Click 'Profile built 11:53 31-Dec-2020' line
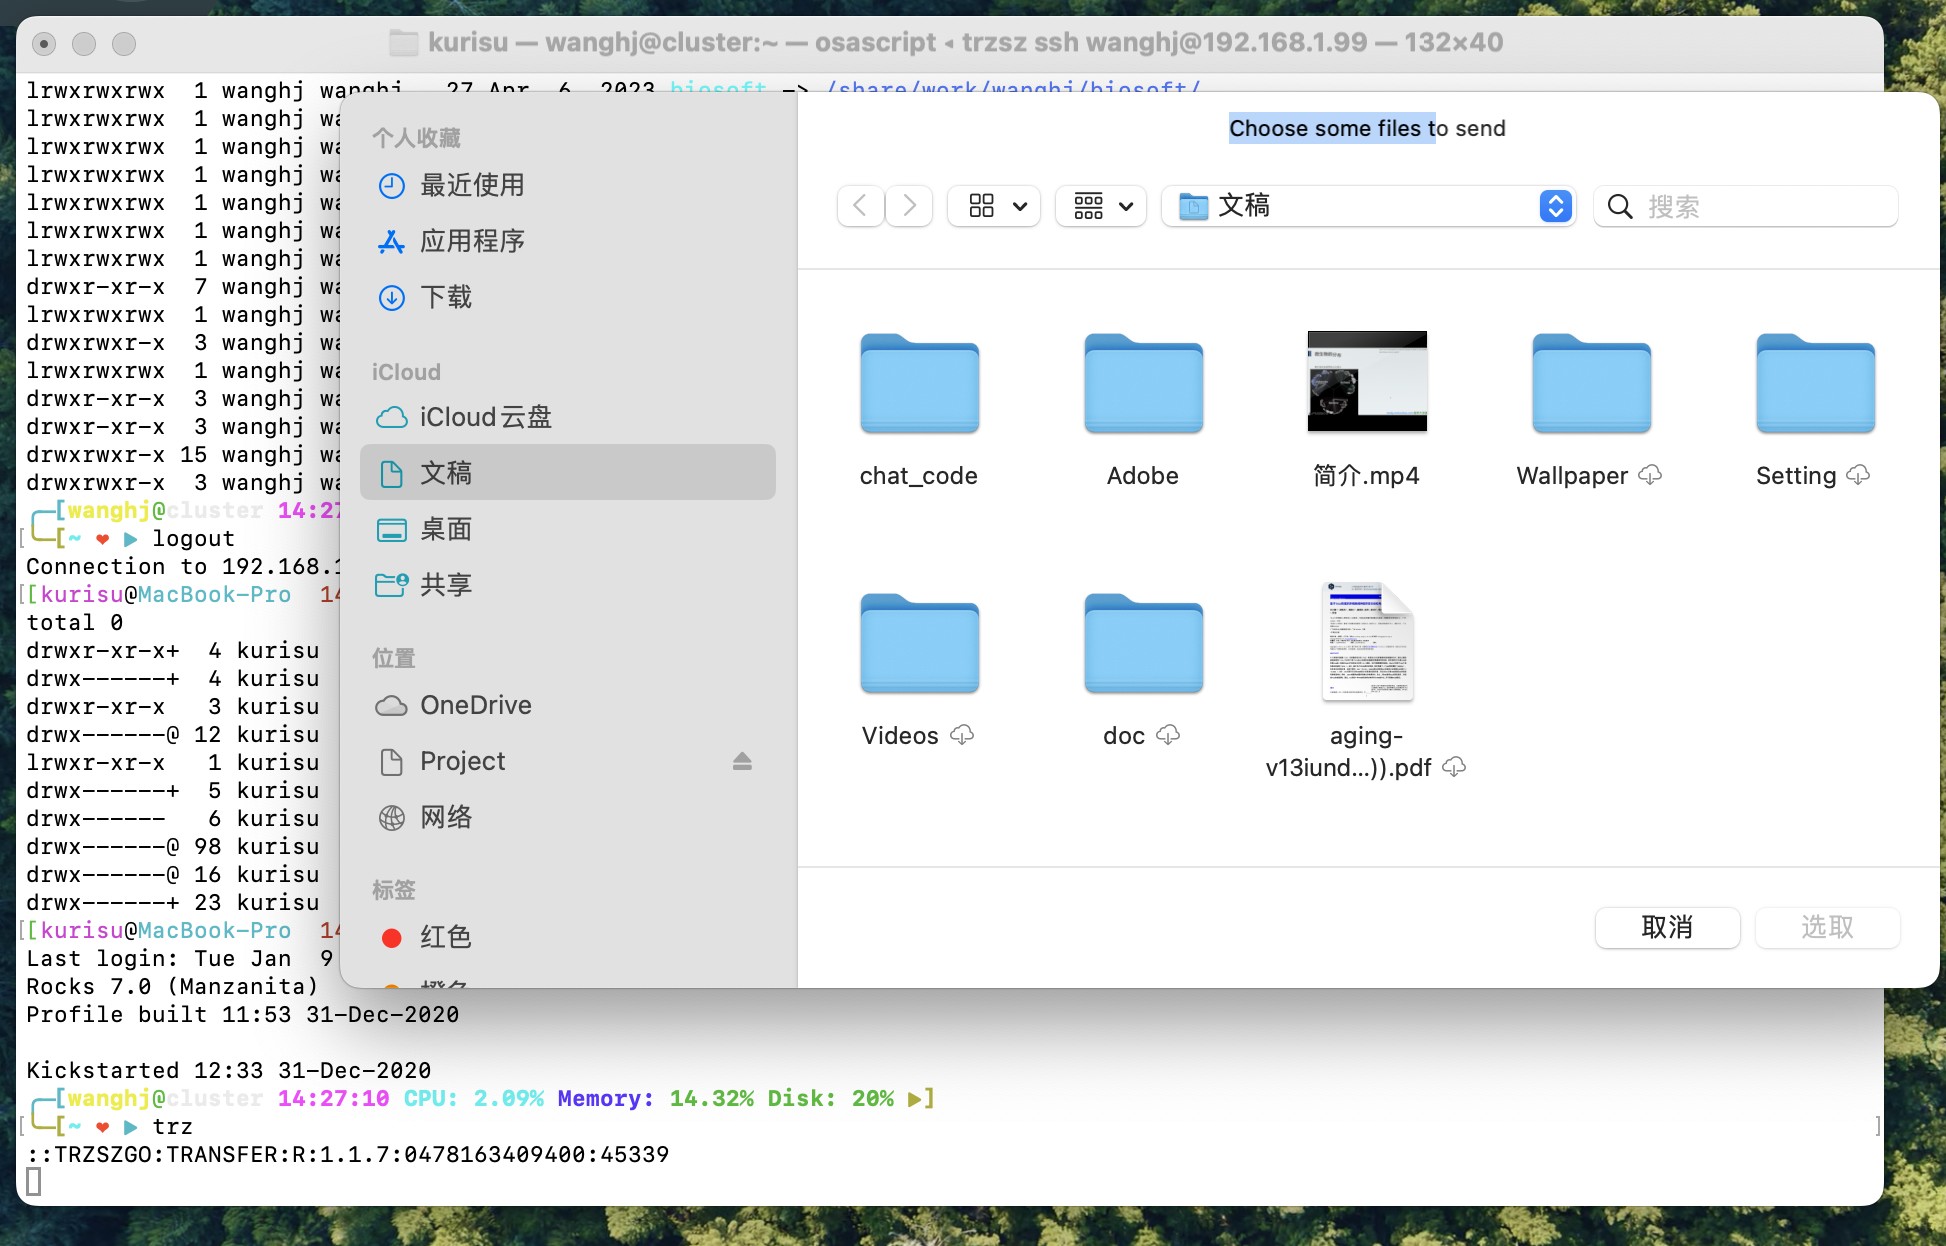The width and height of the screenshot is (1946, 1246). click(x=242, y=1014)
